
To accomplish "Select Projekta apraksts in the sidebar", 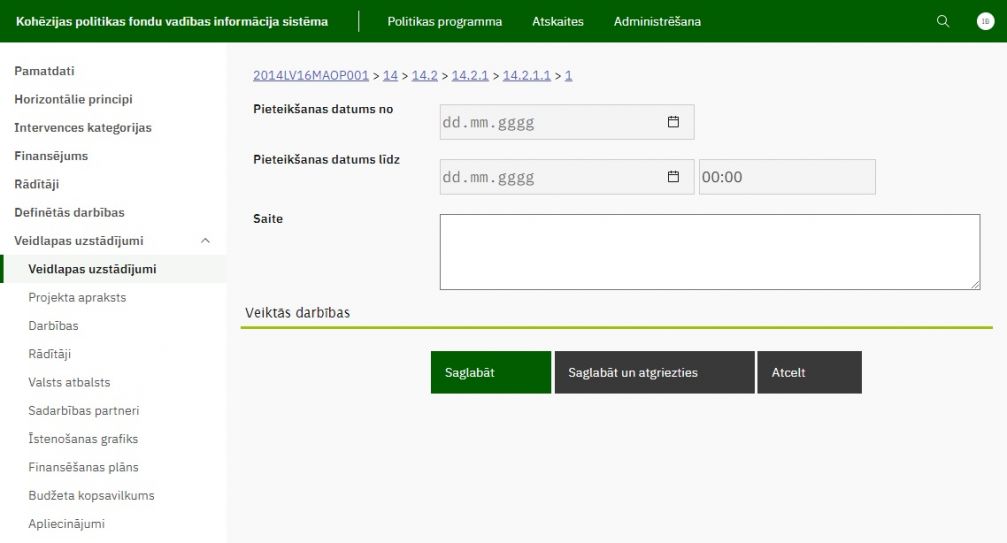I will click(x=77, y=297).
